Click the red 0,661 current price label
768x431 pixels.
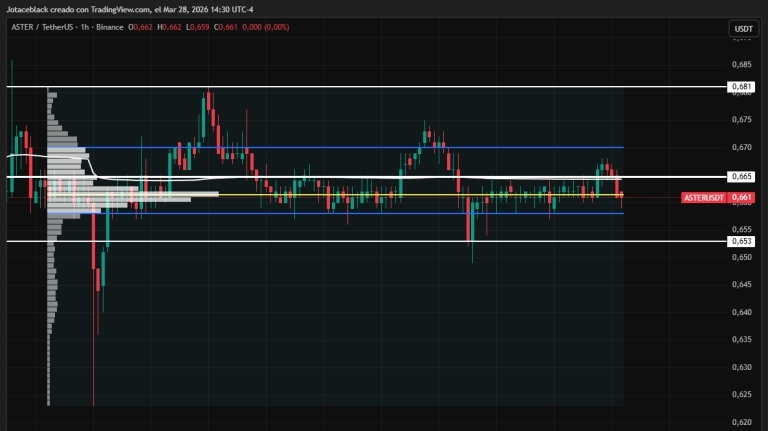pos(741,197)
